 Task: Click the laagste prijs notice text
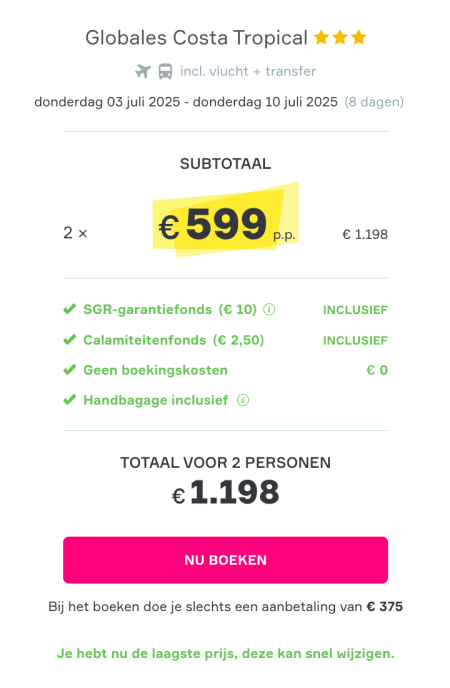coord(225,654)
